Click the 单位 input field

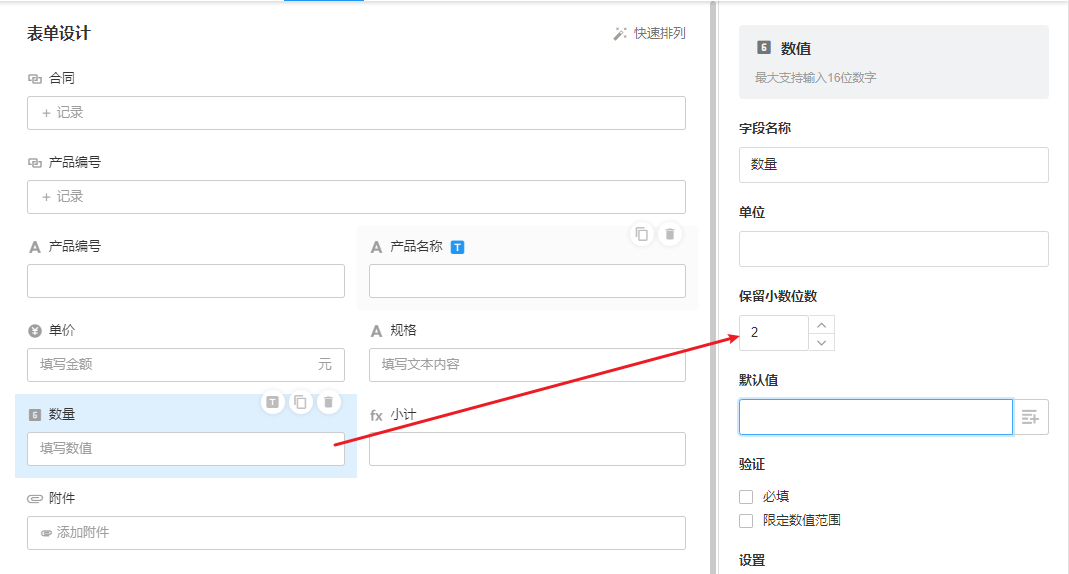tap(893, 249)
